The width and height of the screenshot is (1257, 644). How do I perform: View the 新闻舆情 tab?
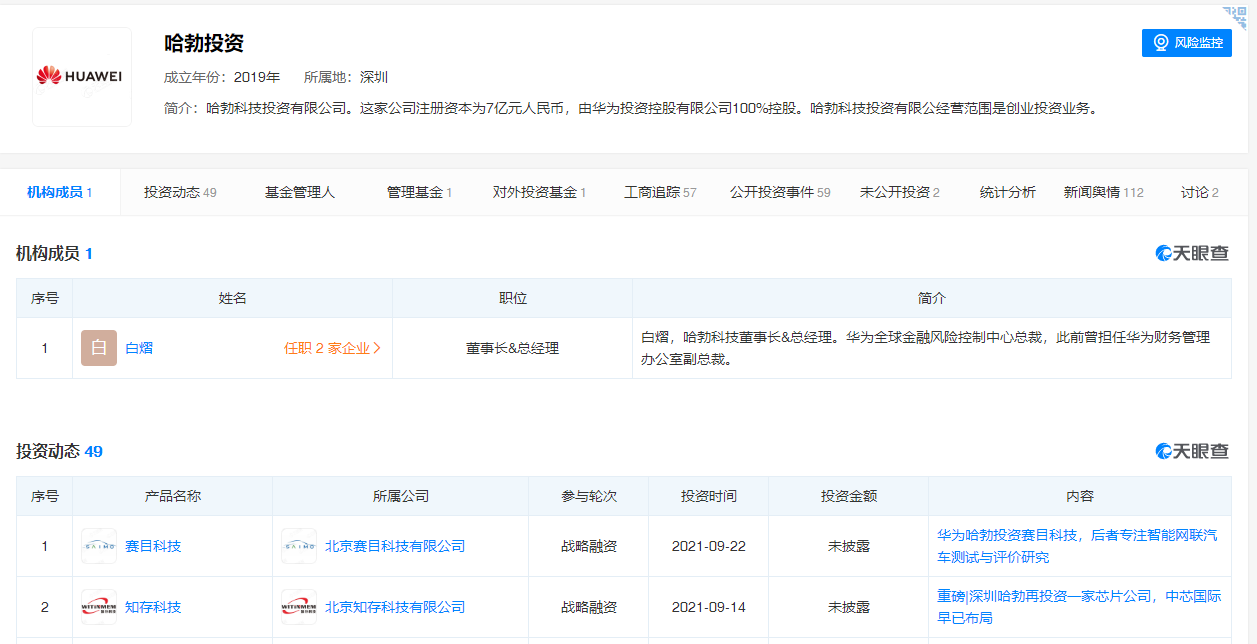[1104, 192]
